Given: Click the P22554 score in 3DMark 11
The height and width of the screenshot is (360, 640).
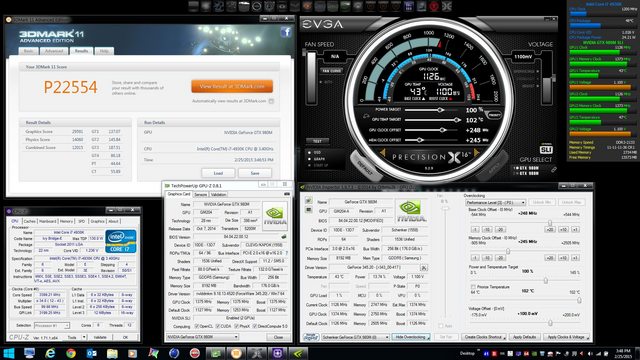Looking at the screenshot, I should [71, 87].
